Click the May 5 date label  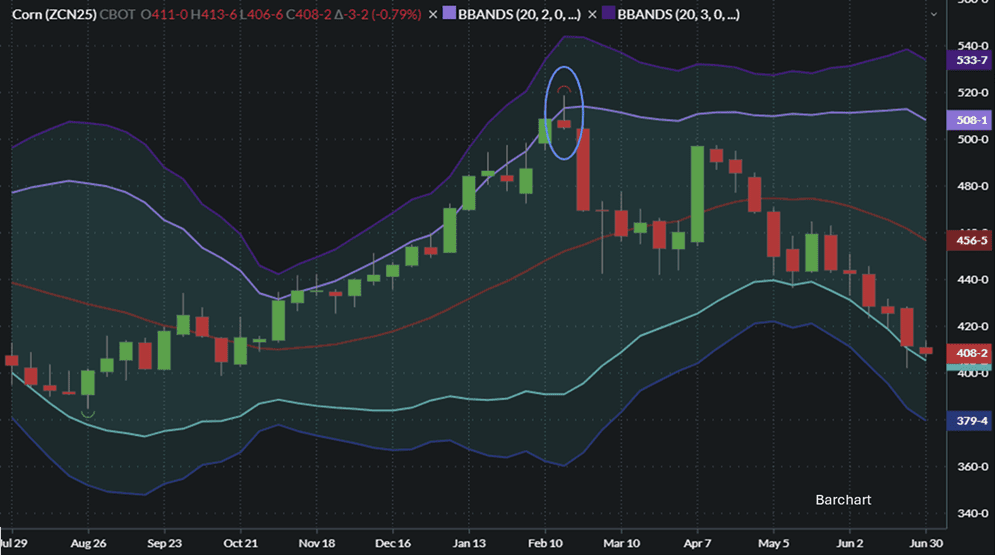pyautogui.click(x=774, y=544)
